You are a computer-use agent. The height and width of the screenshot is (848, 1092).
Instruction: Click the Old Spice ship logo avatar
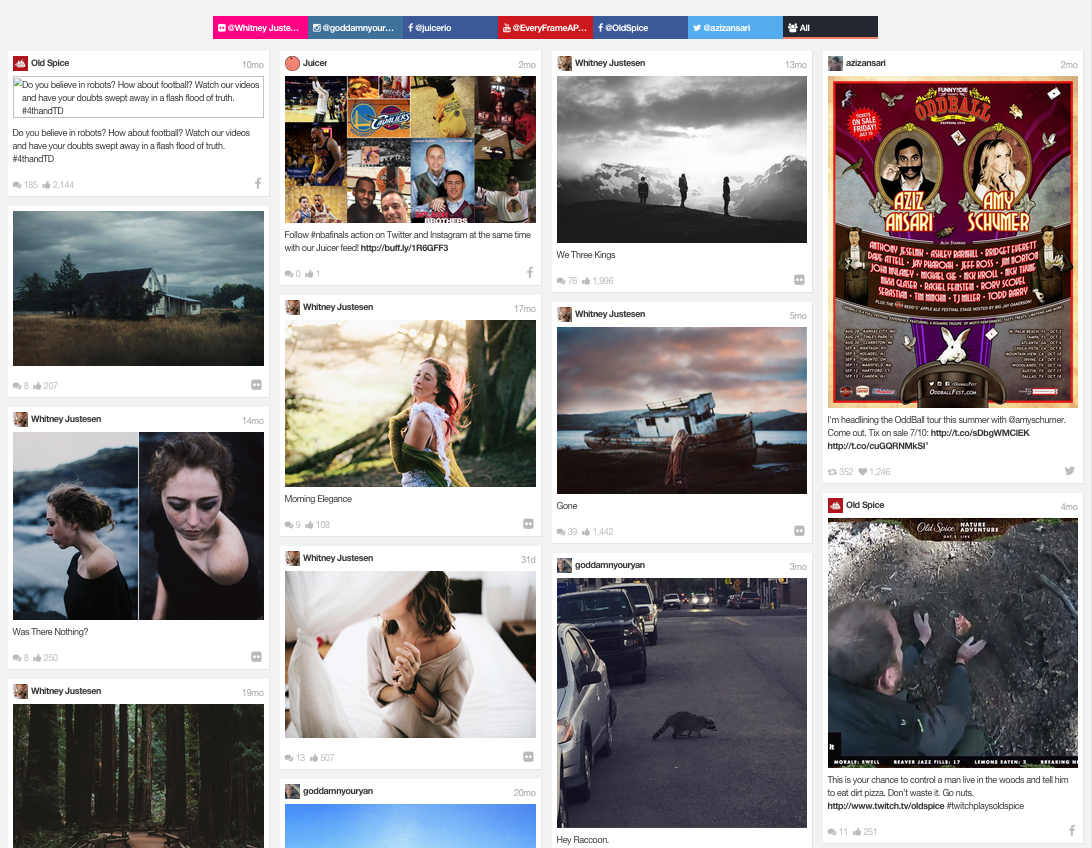click(20, 62)
